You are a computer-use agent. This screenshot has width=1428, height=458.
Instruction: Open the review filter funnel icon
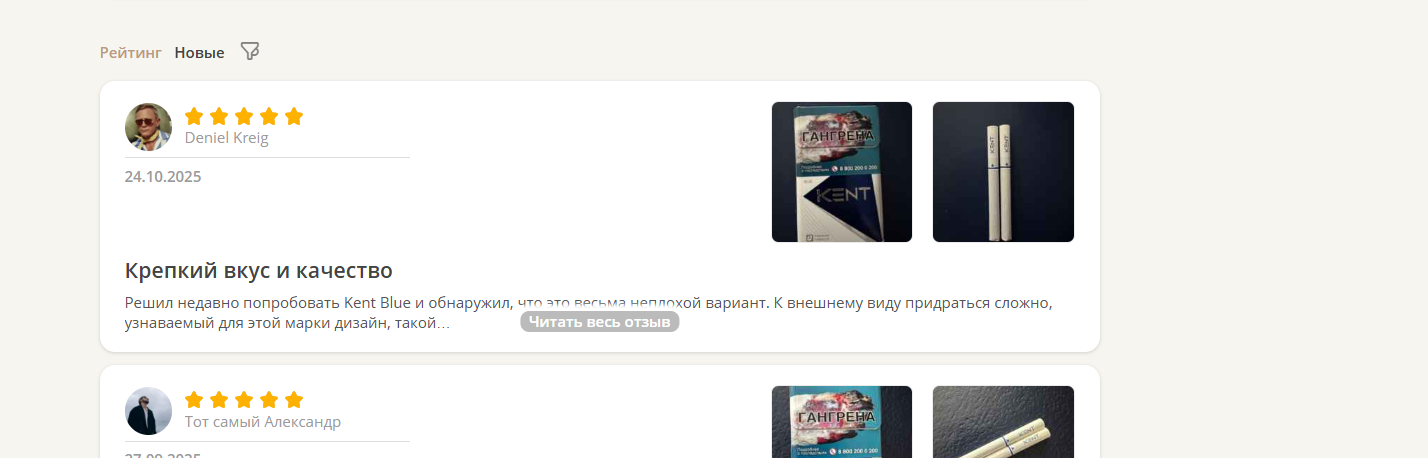click(x=250, y=51)
